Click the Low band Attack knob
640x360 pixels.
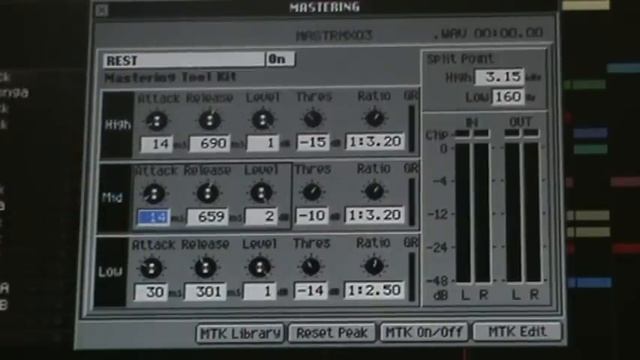coord(151,269)
